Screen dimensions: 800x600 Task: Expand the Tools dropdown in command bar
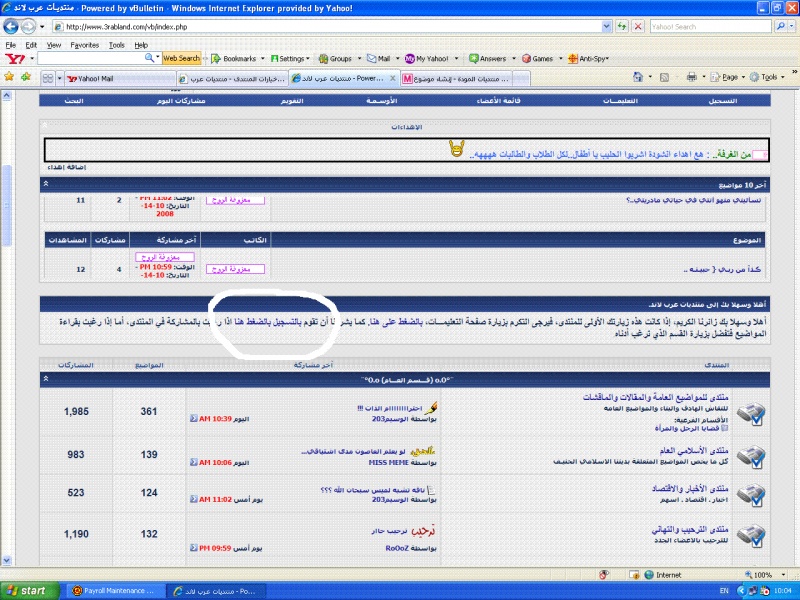tap(769, 77)
